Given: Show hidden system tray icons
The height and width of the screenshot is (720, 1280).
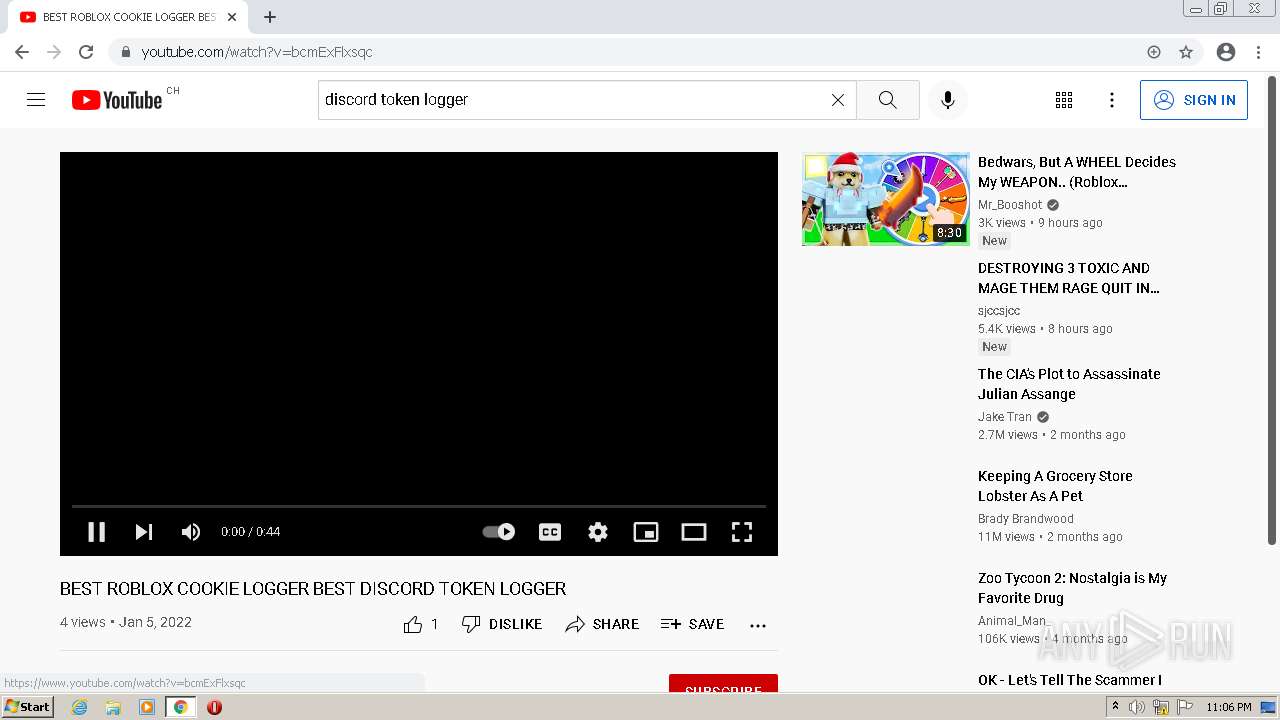Looking at the screenshot, I should pyautogui.click(x=1115, y=707).
